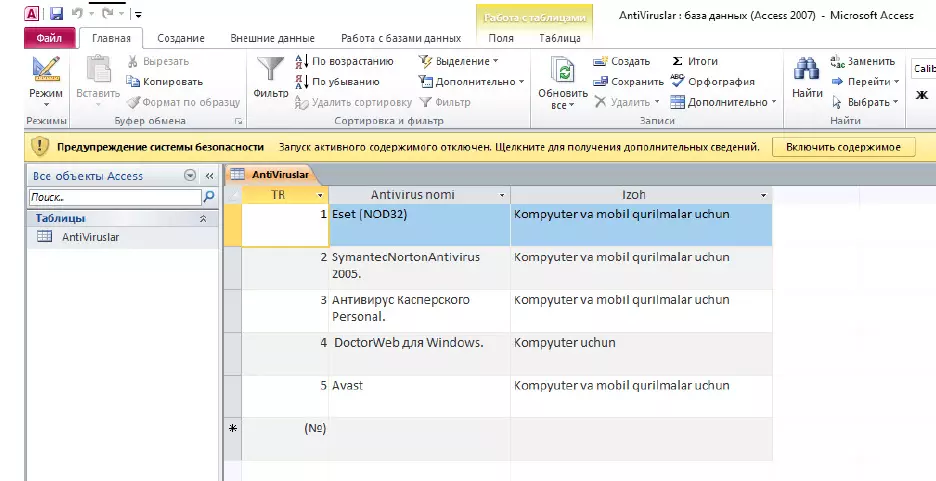This screenshot has width=936, height=481.
Task: Toggle bold Ж formatting
Action: (x=922, y=95)
